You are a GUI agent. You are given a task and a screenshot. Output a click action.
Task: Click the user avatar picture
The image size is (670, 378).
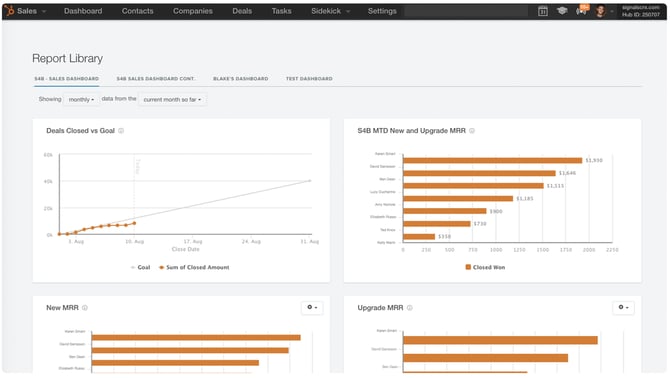600,11
